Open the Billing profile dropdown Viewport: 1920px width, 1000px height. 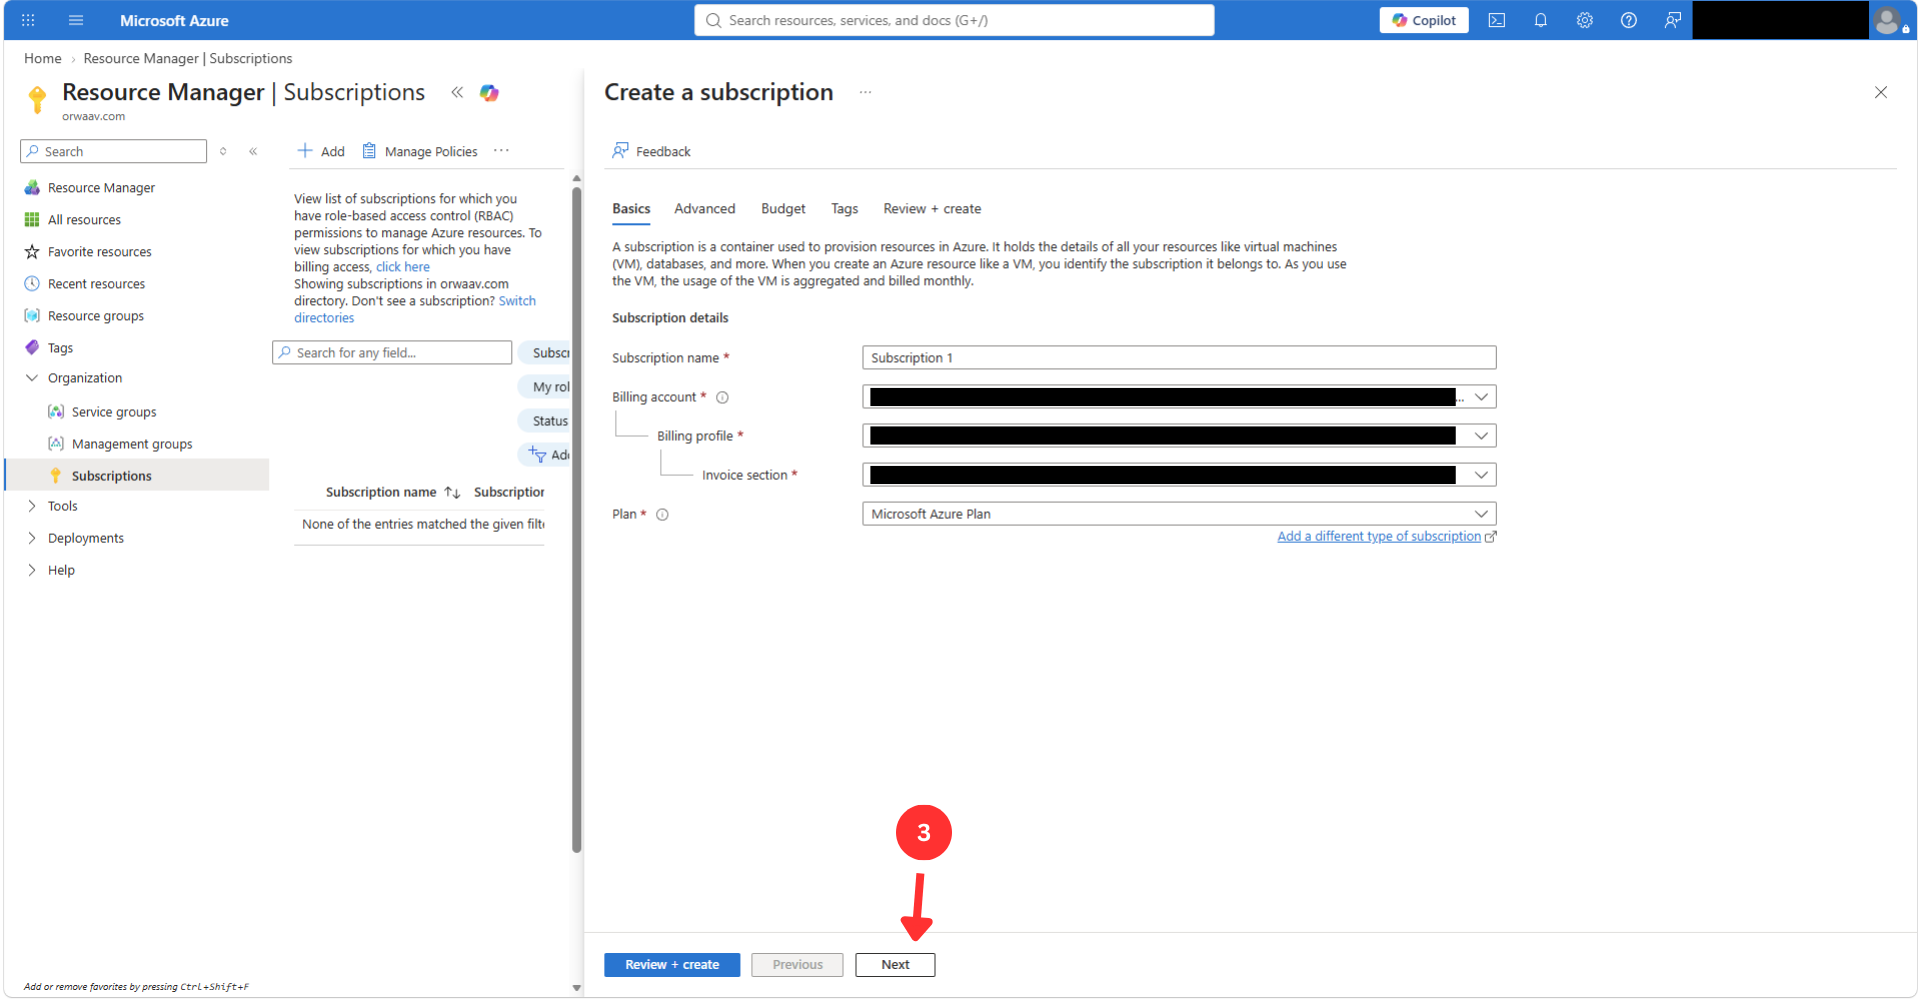(1179, 436)
